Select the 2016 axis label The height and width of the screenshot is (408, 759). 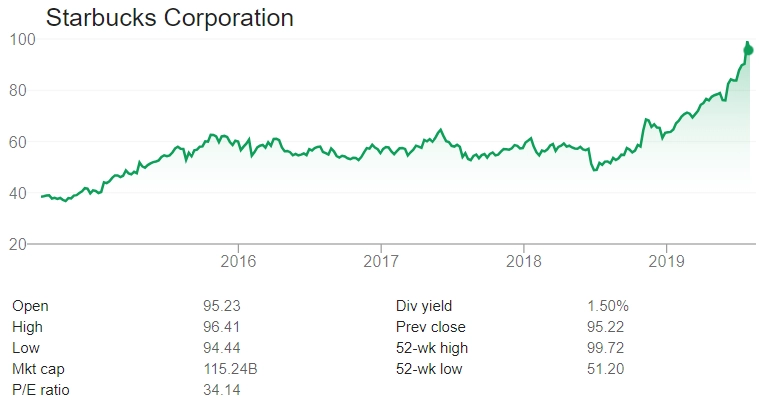coord(238,261)
